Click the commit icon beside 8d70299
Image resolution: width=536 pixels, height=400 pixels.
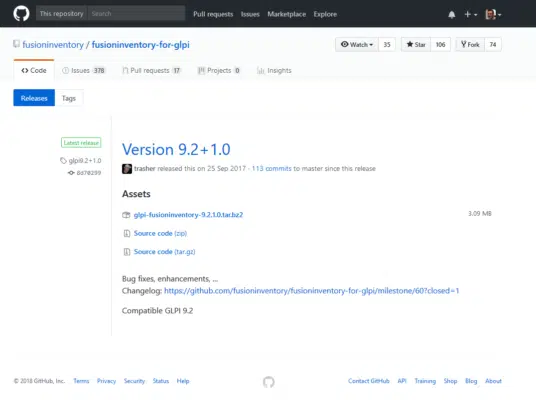pyautogui.click(x=71, y=173)
